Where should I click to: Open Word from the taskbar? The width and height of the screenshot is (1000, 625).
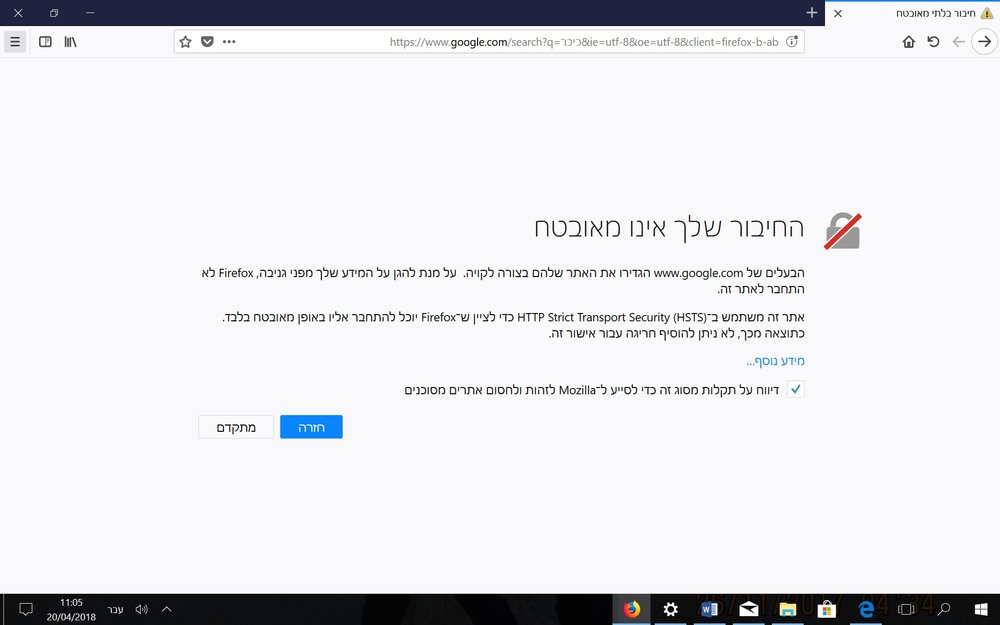coord(709,610)
